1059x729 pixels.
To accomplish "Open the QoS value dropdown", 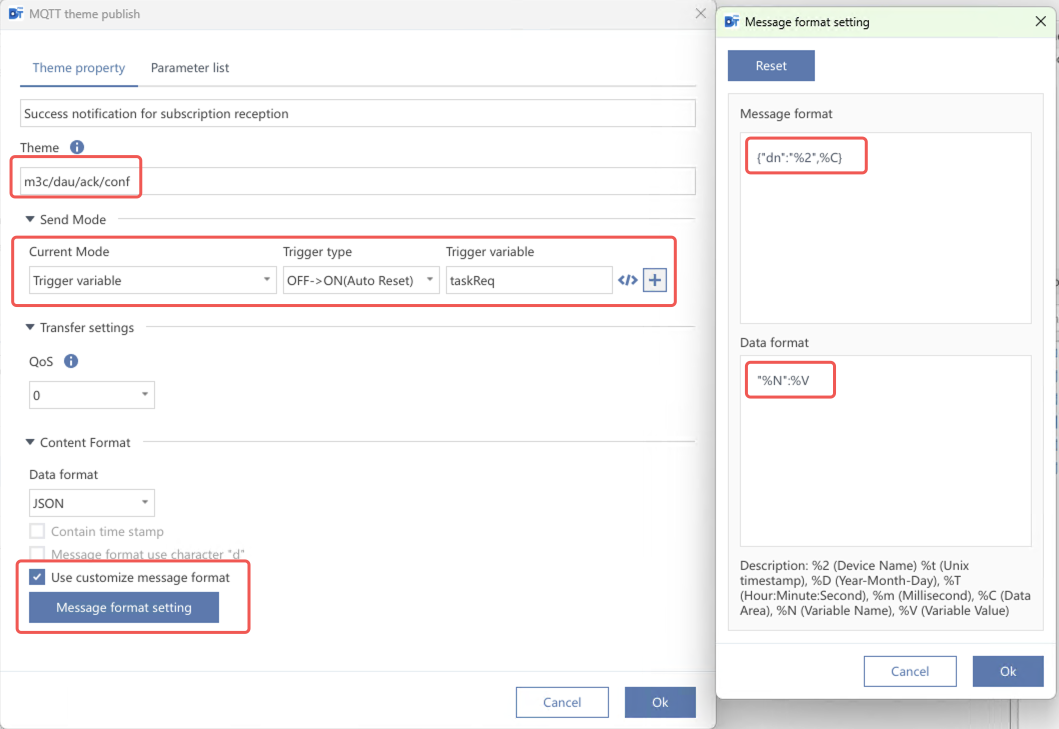I will point(92,396).
